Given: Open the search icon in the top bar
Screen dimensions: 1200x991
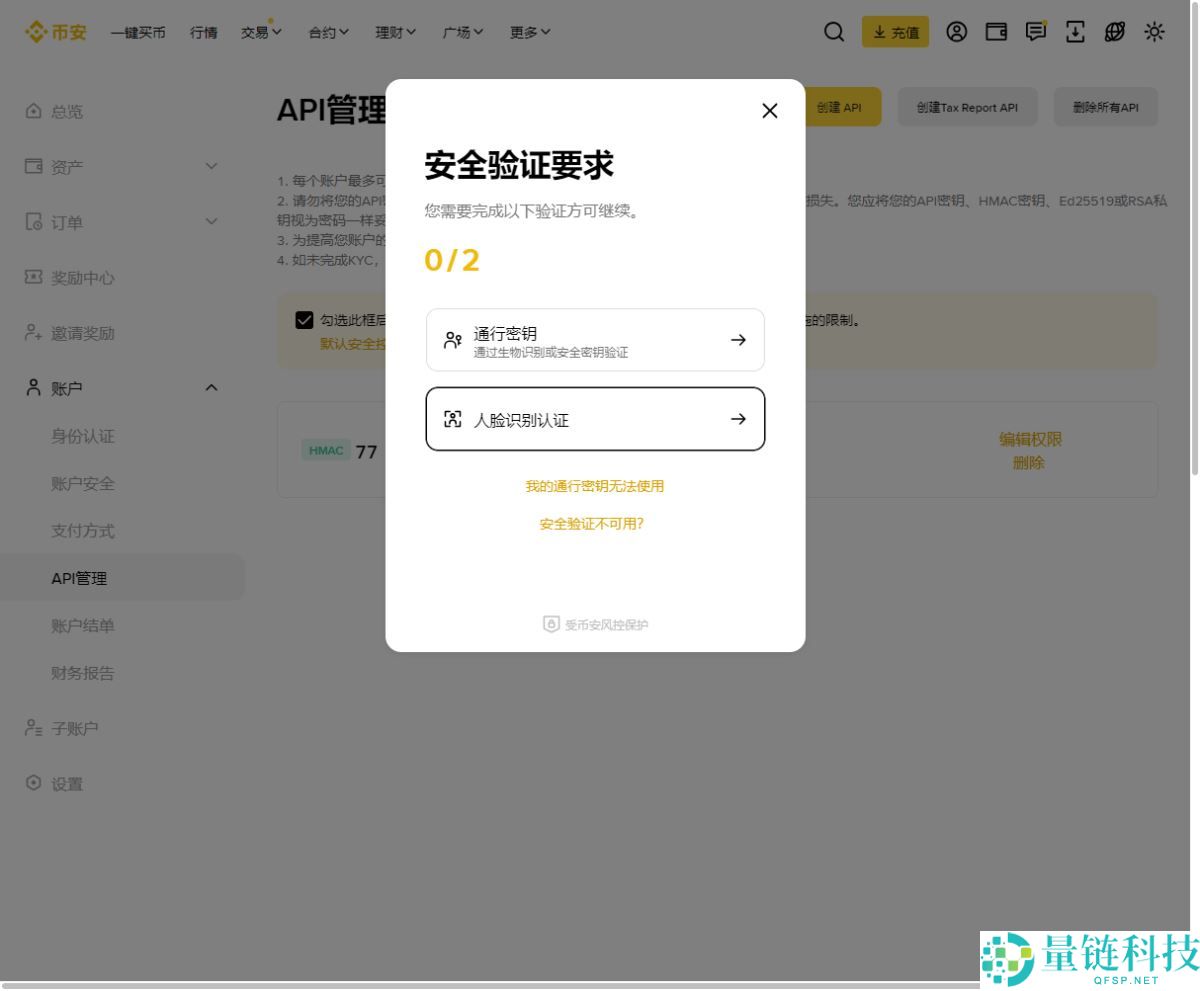Looking at the screenshot, I should 834,32.
